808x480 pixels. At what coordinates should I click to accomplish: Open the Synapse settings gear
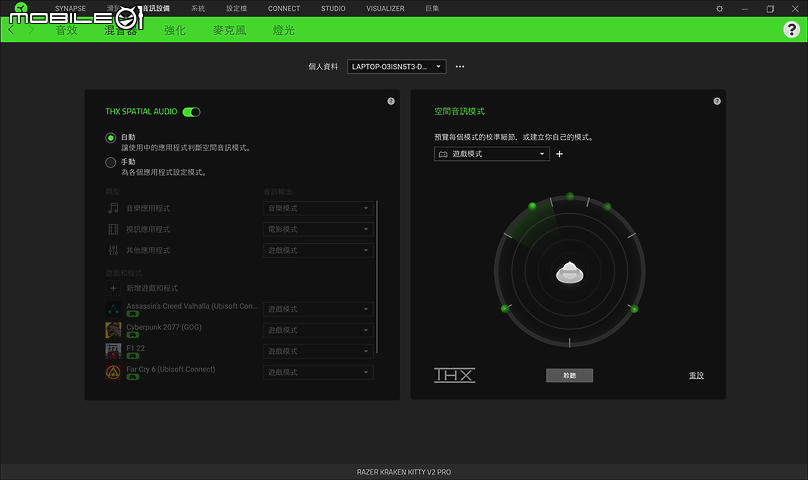(x=719, y=9)
